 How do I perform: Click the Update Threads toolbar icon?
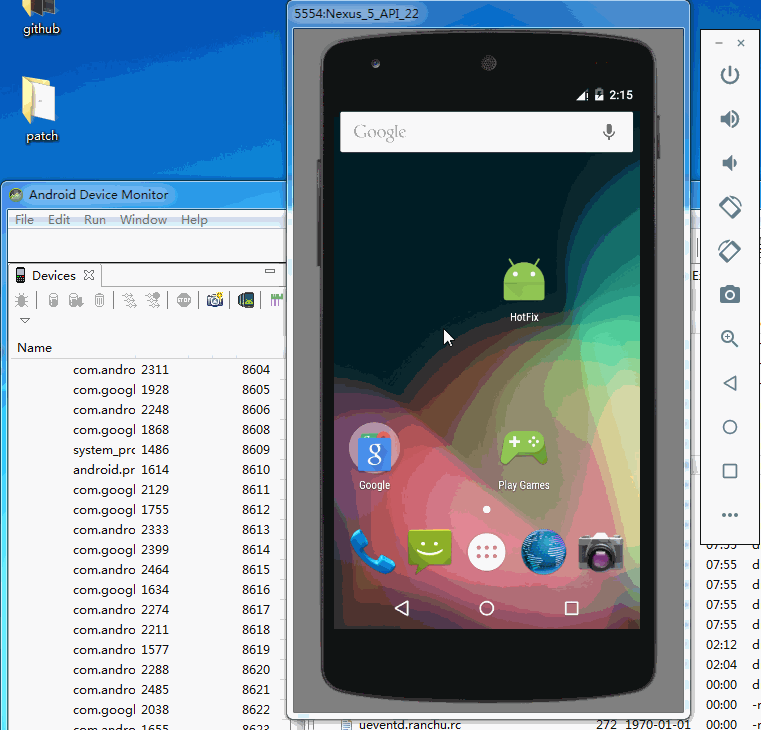click(129, 300)
